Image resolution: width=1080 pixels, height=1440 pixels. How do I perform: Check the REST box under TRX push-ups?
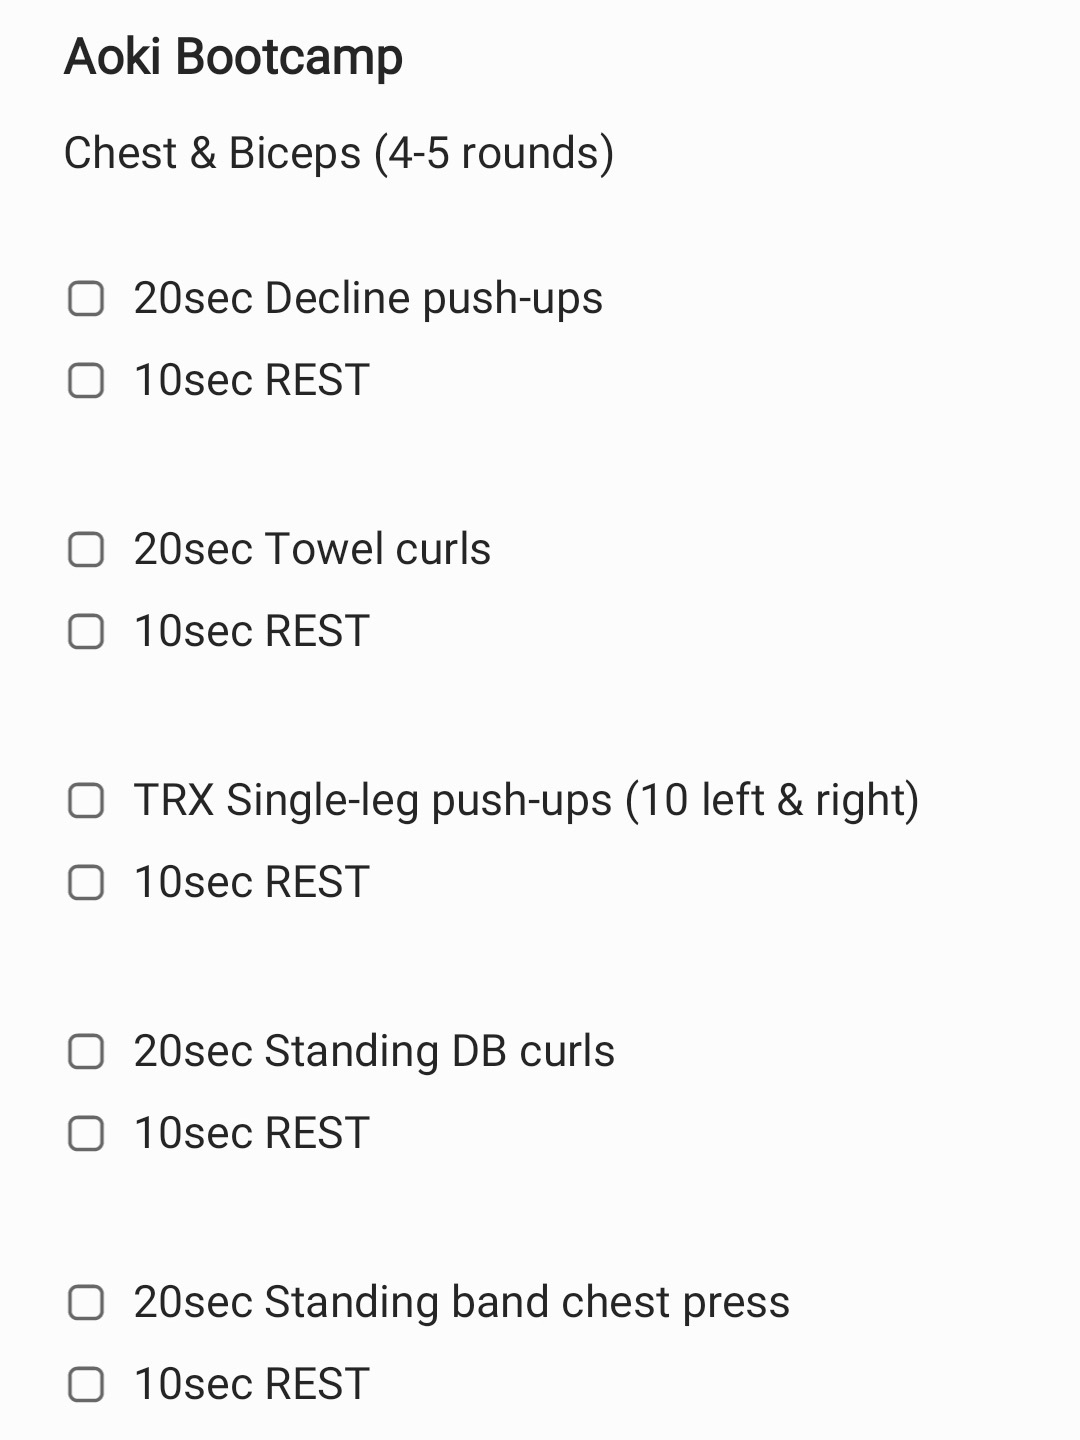point(86,882)
